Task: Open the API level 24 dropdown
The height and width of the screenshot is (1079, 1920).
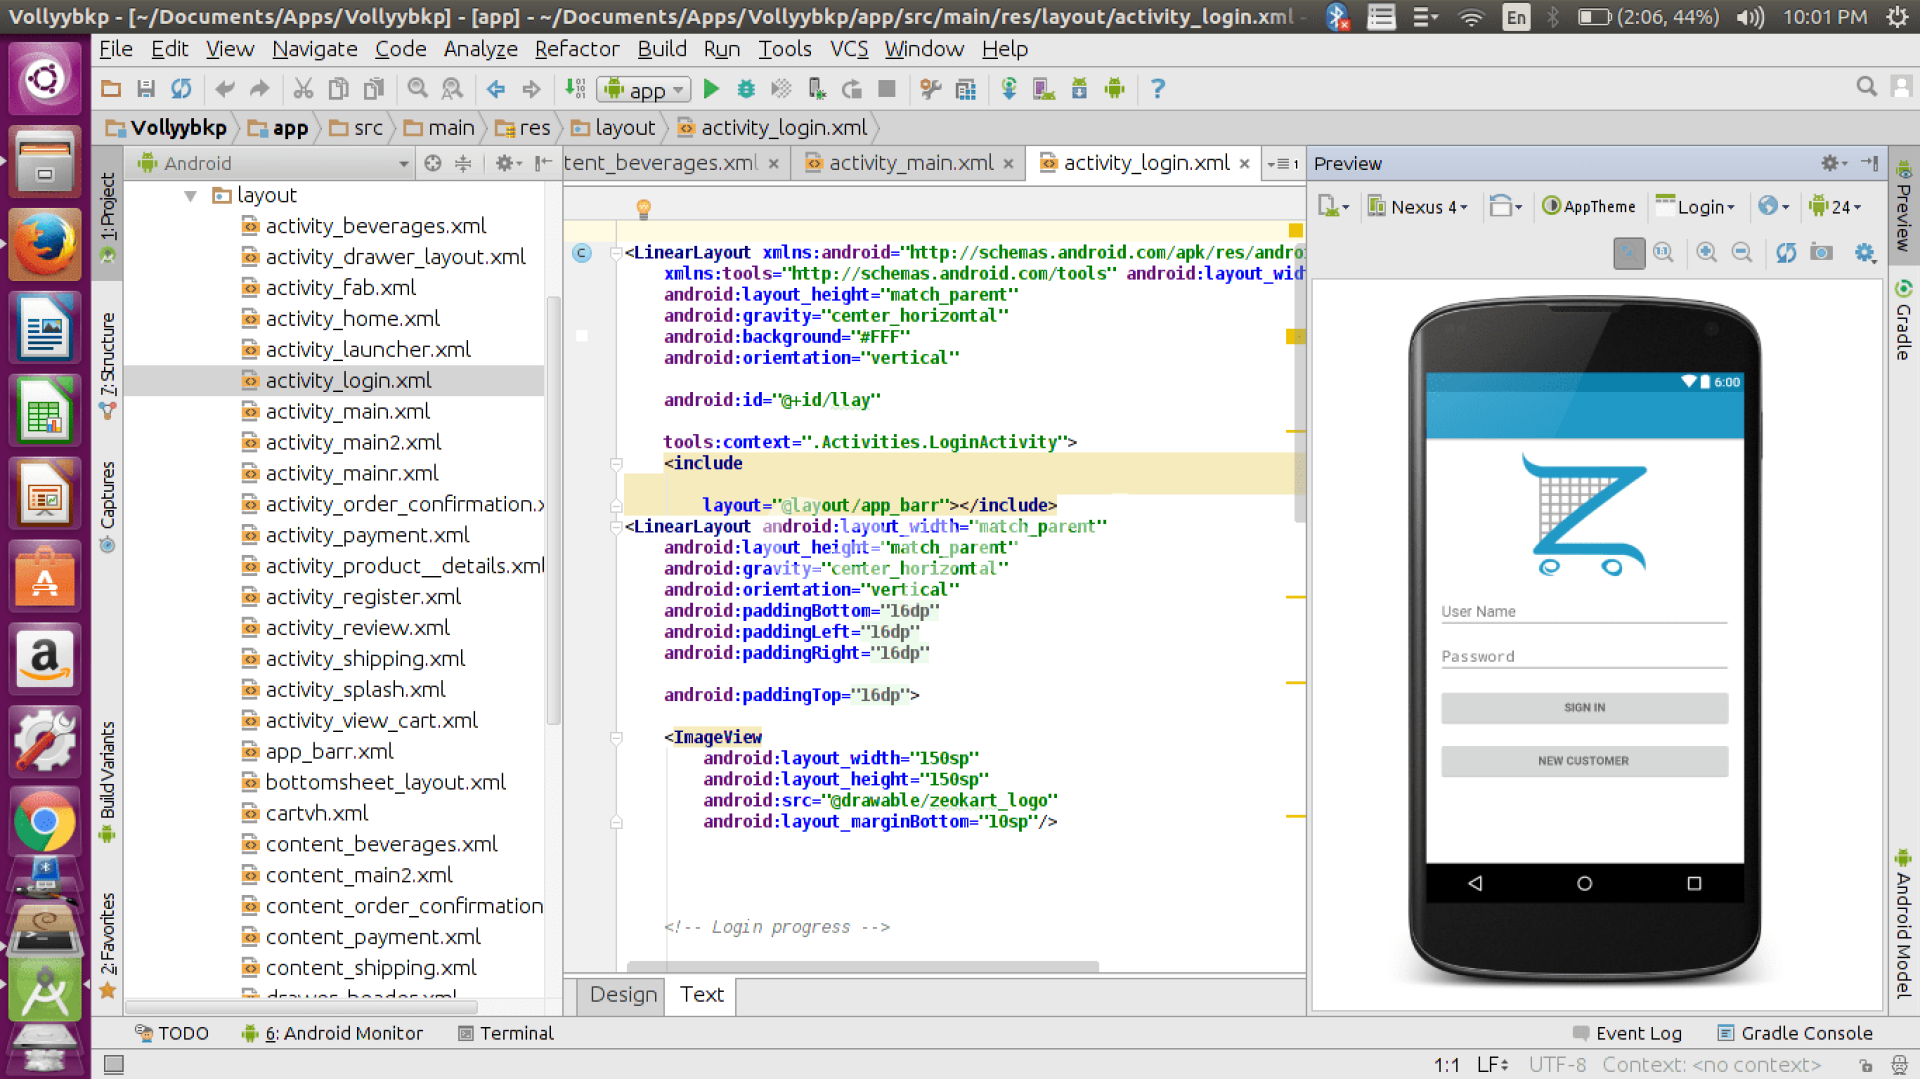Action: [1836, 207]
